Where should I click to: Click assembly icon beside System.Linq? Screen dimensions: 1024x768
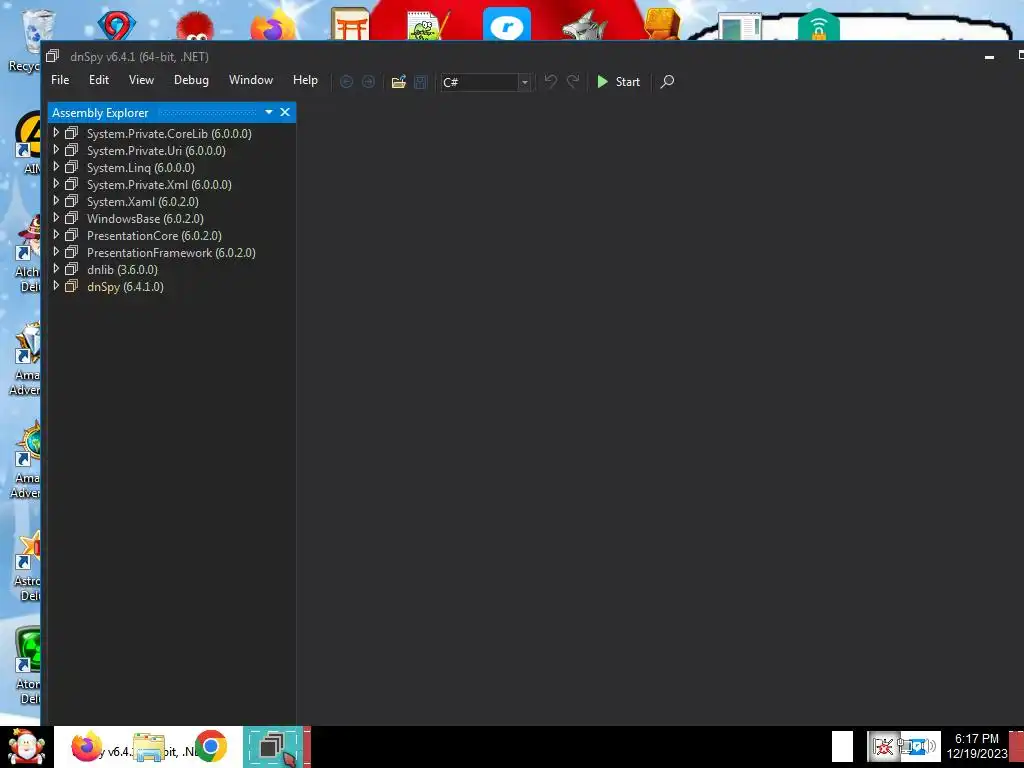pos(72,167)
